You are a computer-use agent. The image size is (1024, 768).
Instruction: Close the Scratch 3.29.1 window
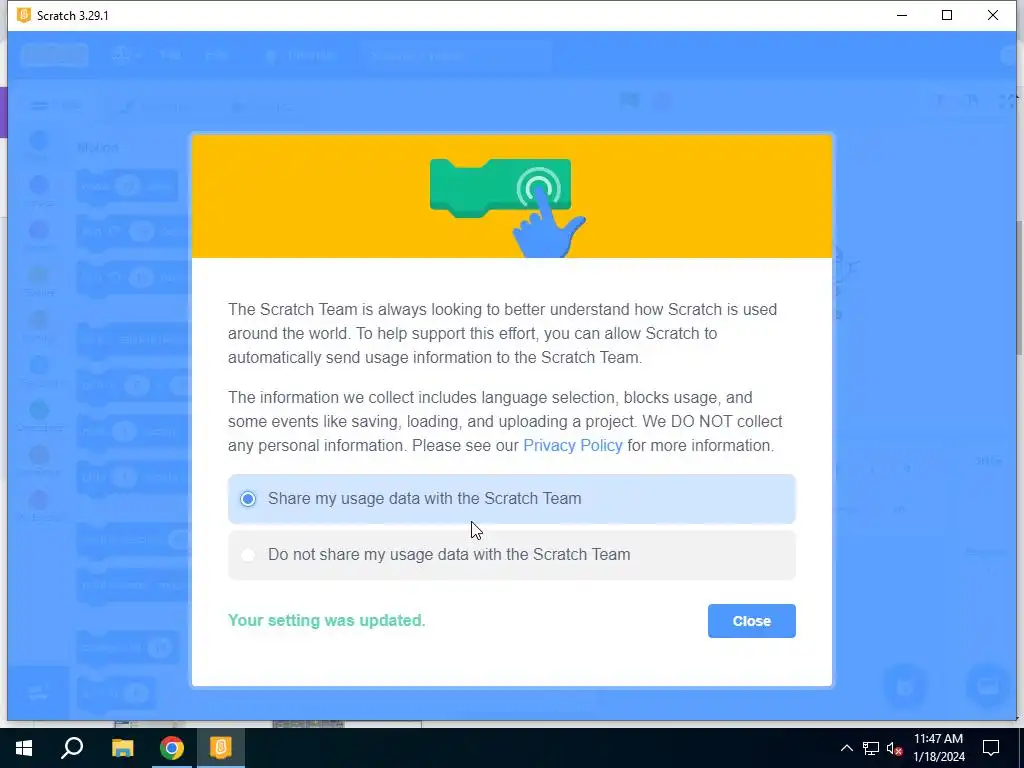click(993, 15)
